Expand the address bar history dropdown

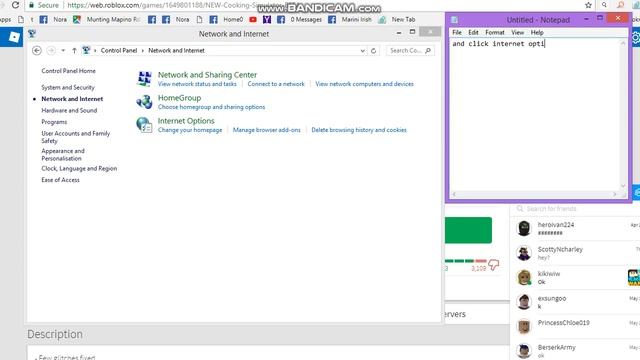coord(362,51)
